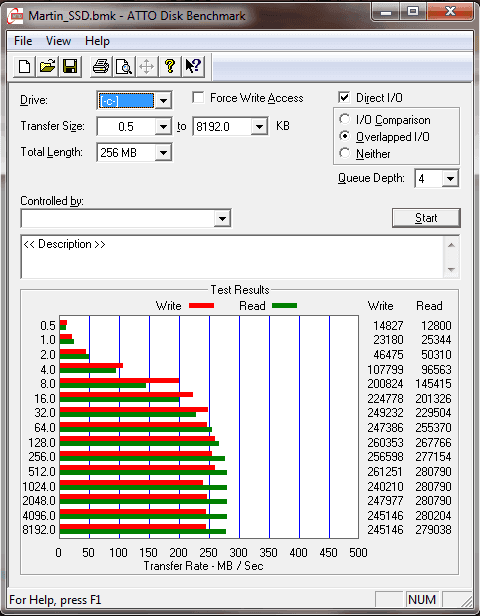480x616 pixels.
Task: Close the ATTO Disk Benchmark window
Action: click(450, 12)
